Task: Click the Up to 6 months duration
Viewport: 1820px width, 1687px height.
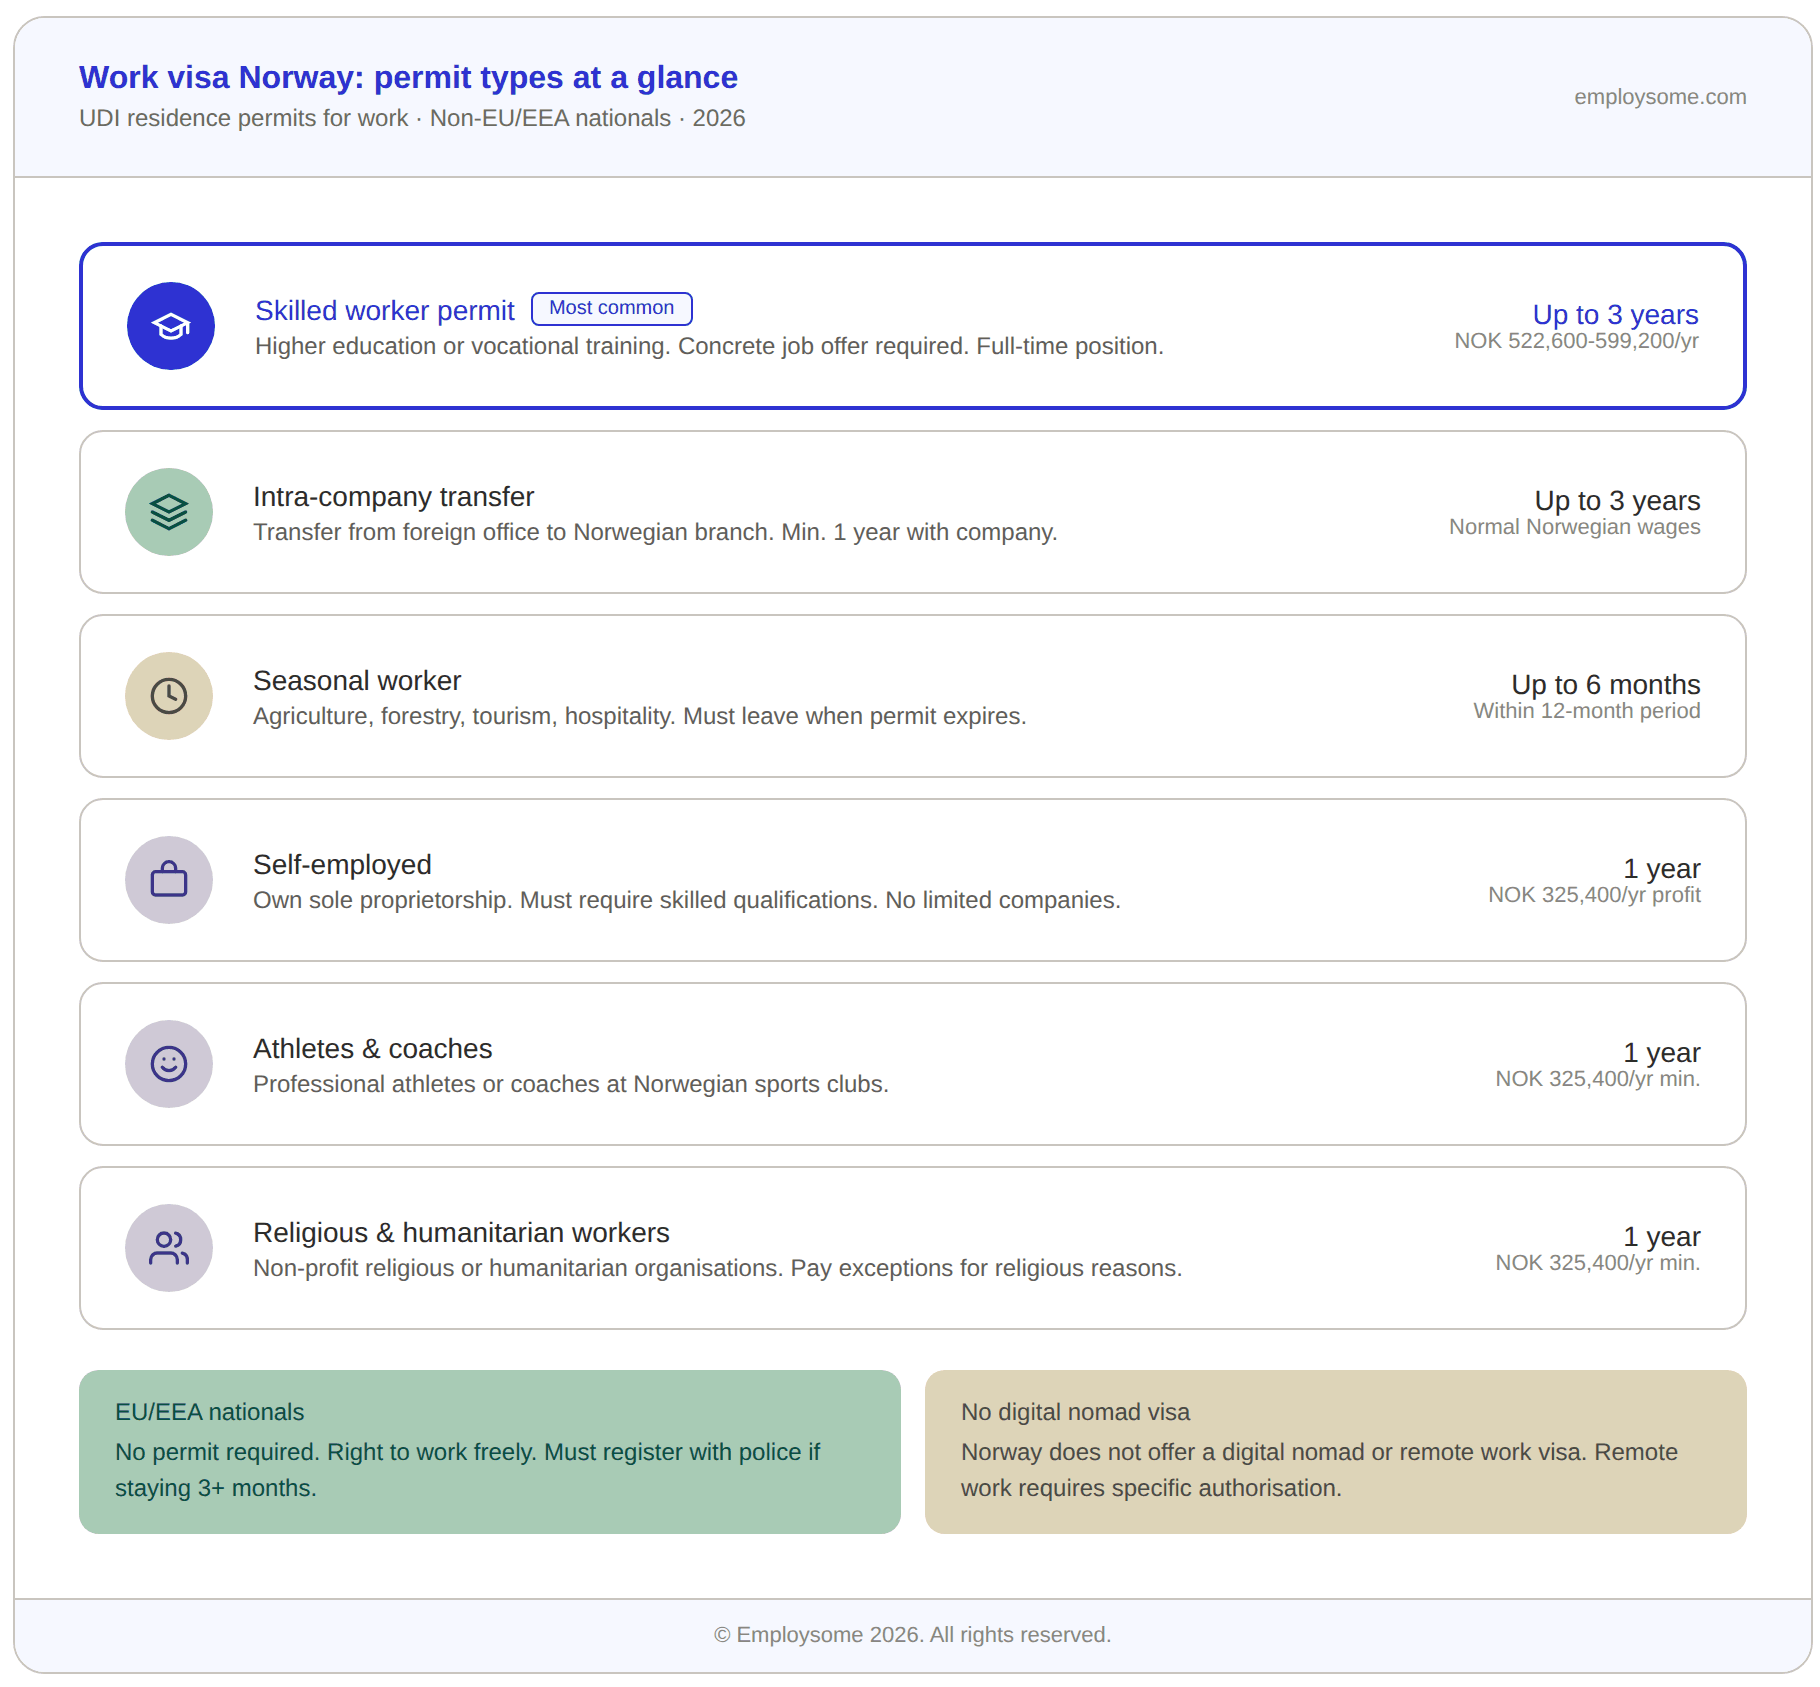Action: point(1605,685)
